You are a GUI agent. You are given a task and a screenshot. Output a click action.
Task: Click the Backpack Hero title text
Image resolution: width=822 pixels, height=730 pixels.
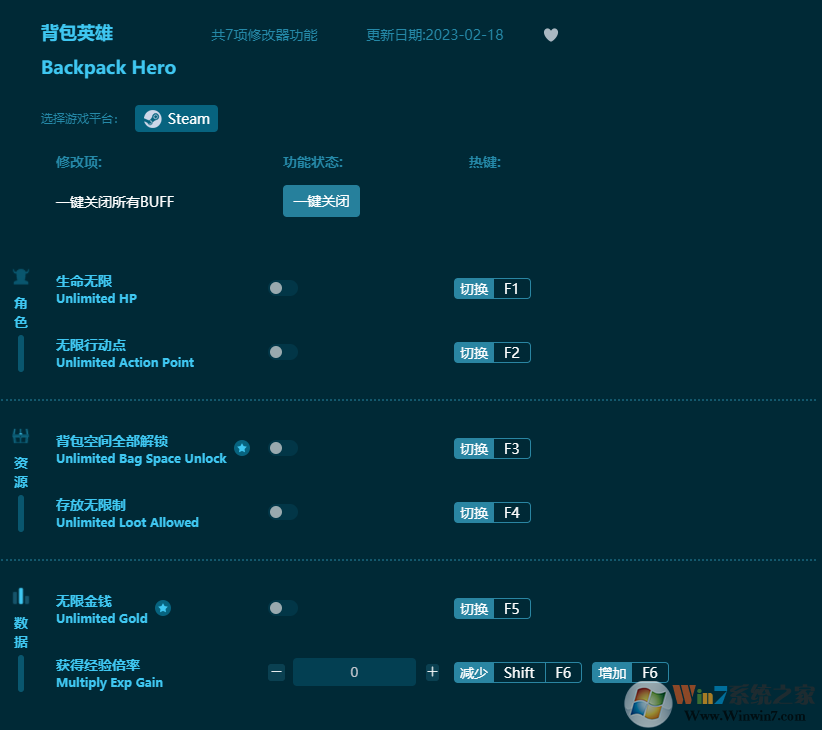[x=109, y=68]
